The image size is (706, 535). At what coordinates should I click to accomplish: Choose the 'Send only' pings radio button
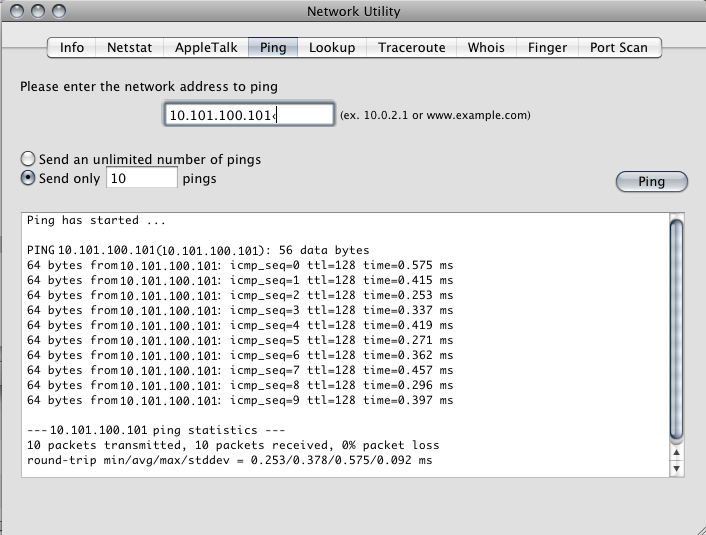point(28,178)
